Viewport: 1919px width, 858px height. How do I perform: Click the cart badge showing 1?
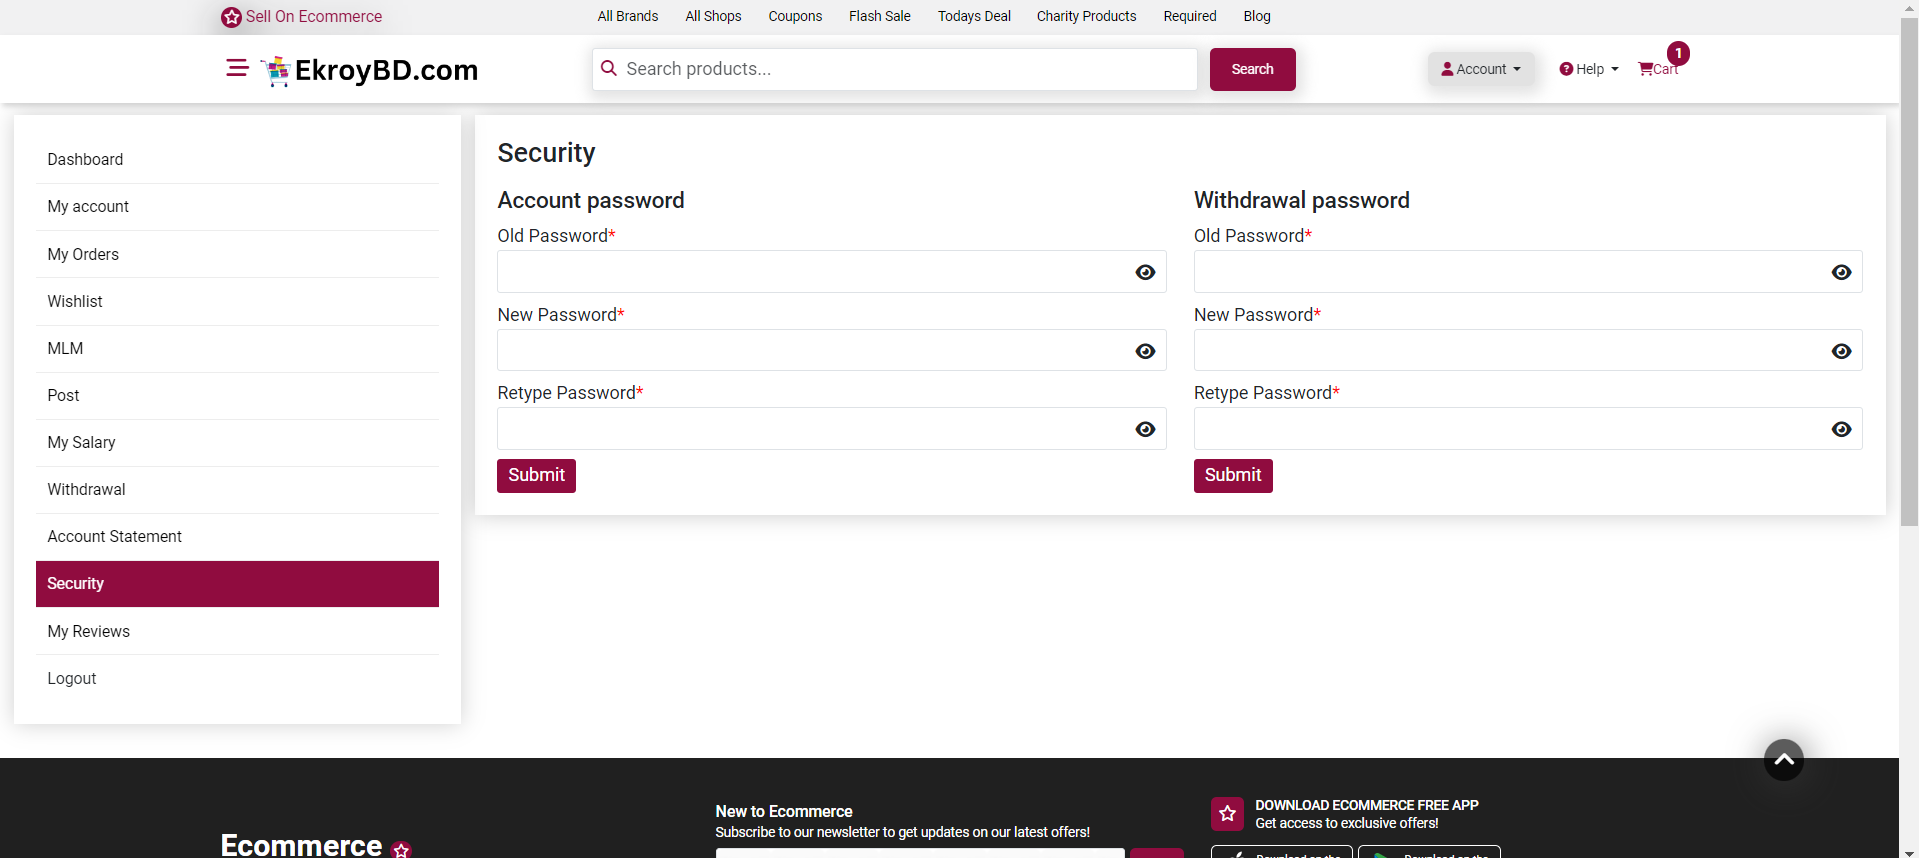click(1678, 53)
